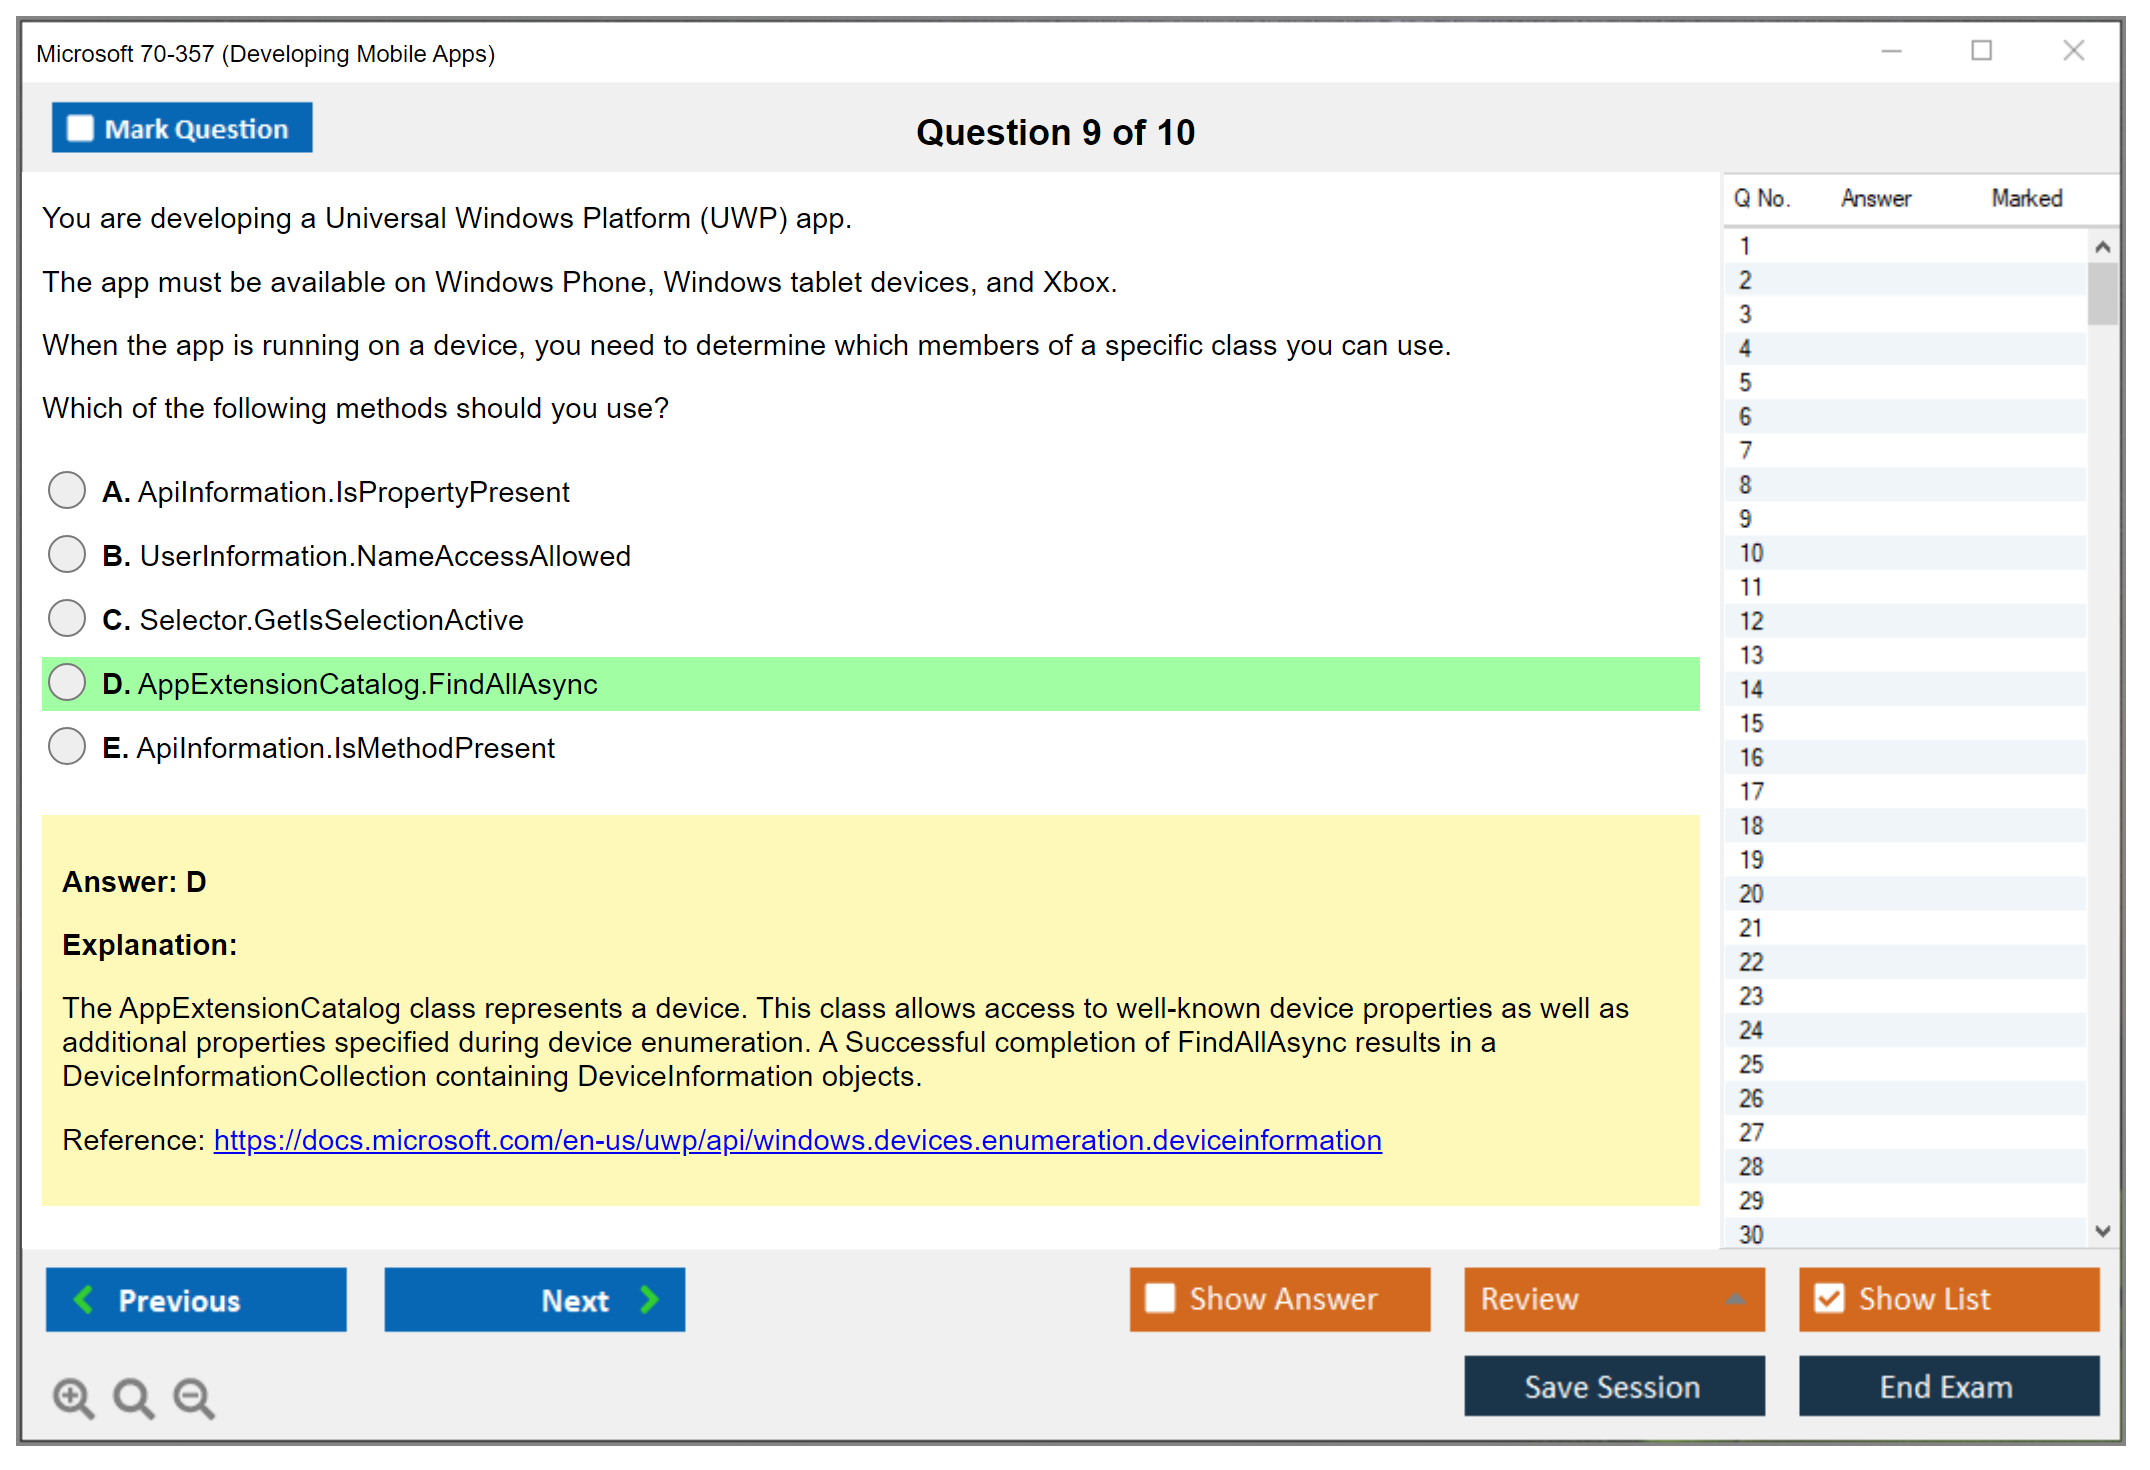
Task: Select question 27 in the list
Action: (x=1751, y=1133)
